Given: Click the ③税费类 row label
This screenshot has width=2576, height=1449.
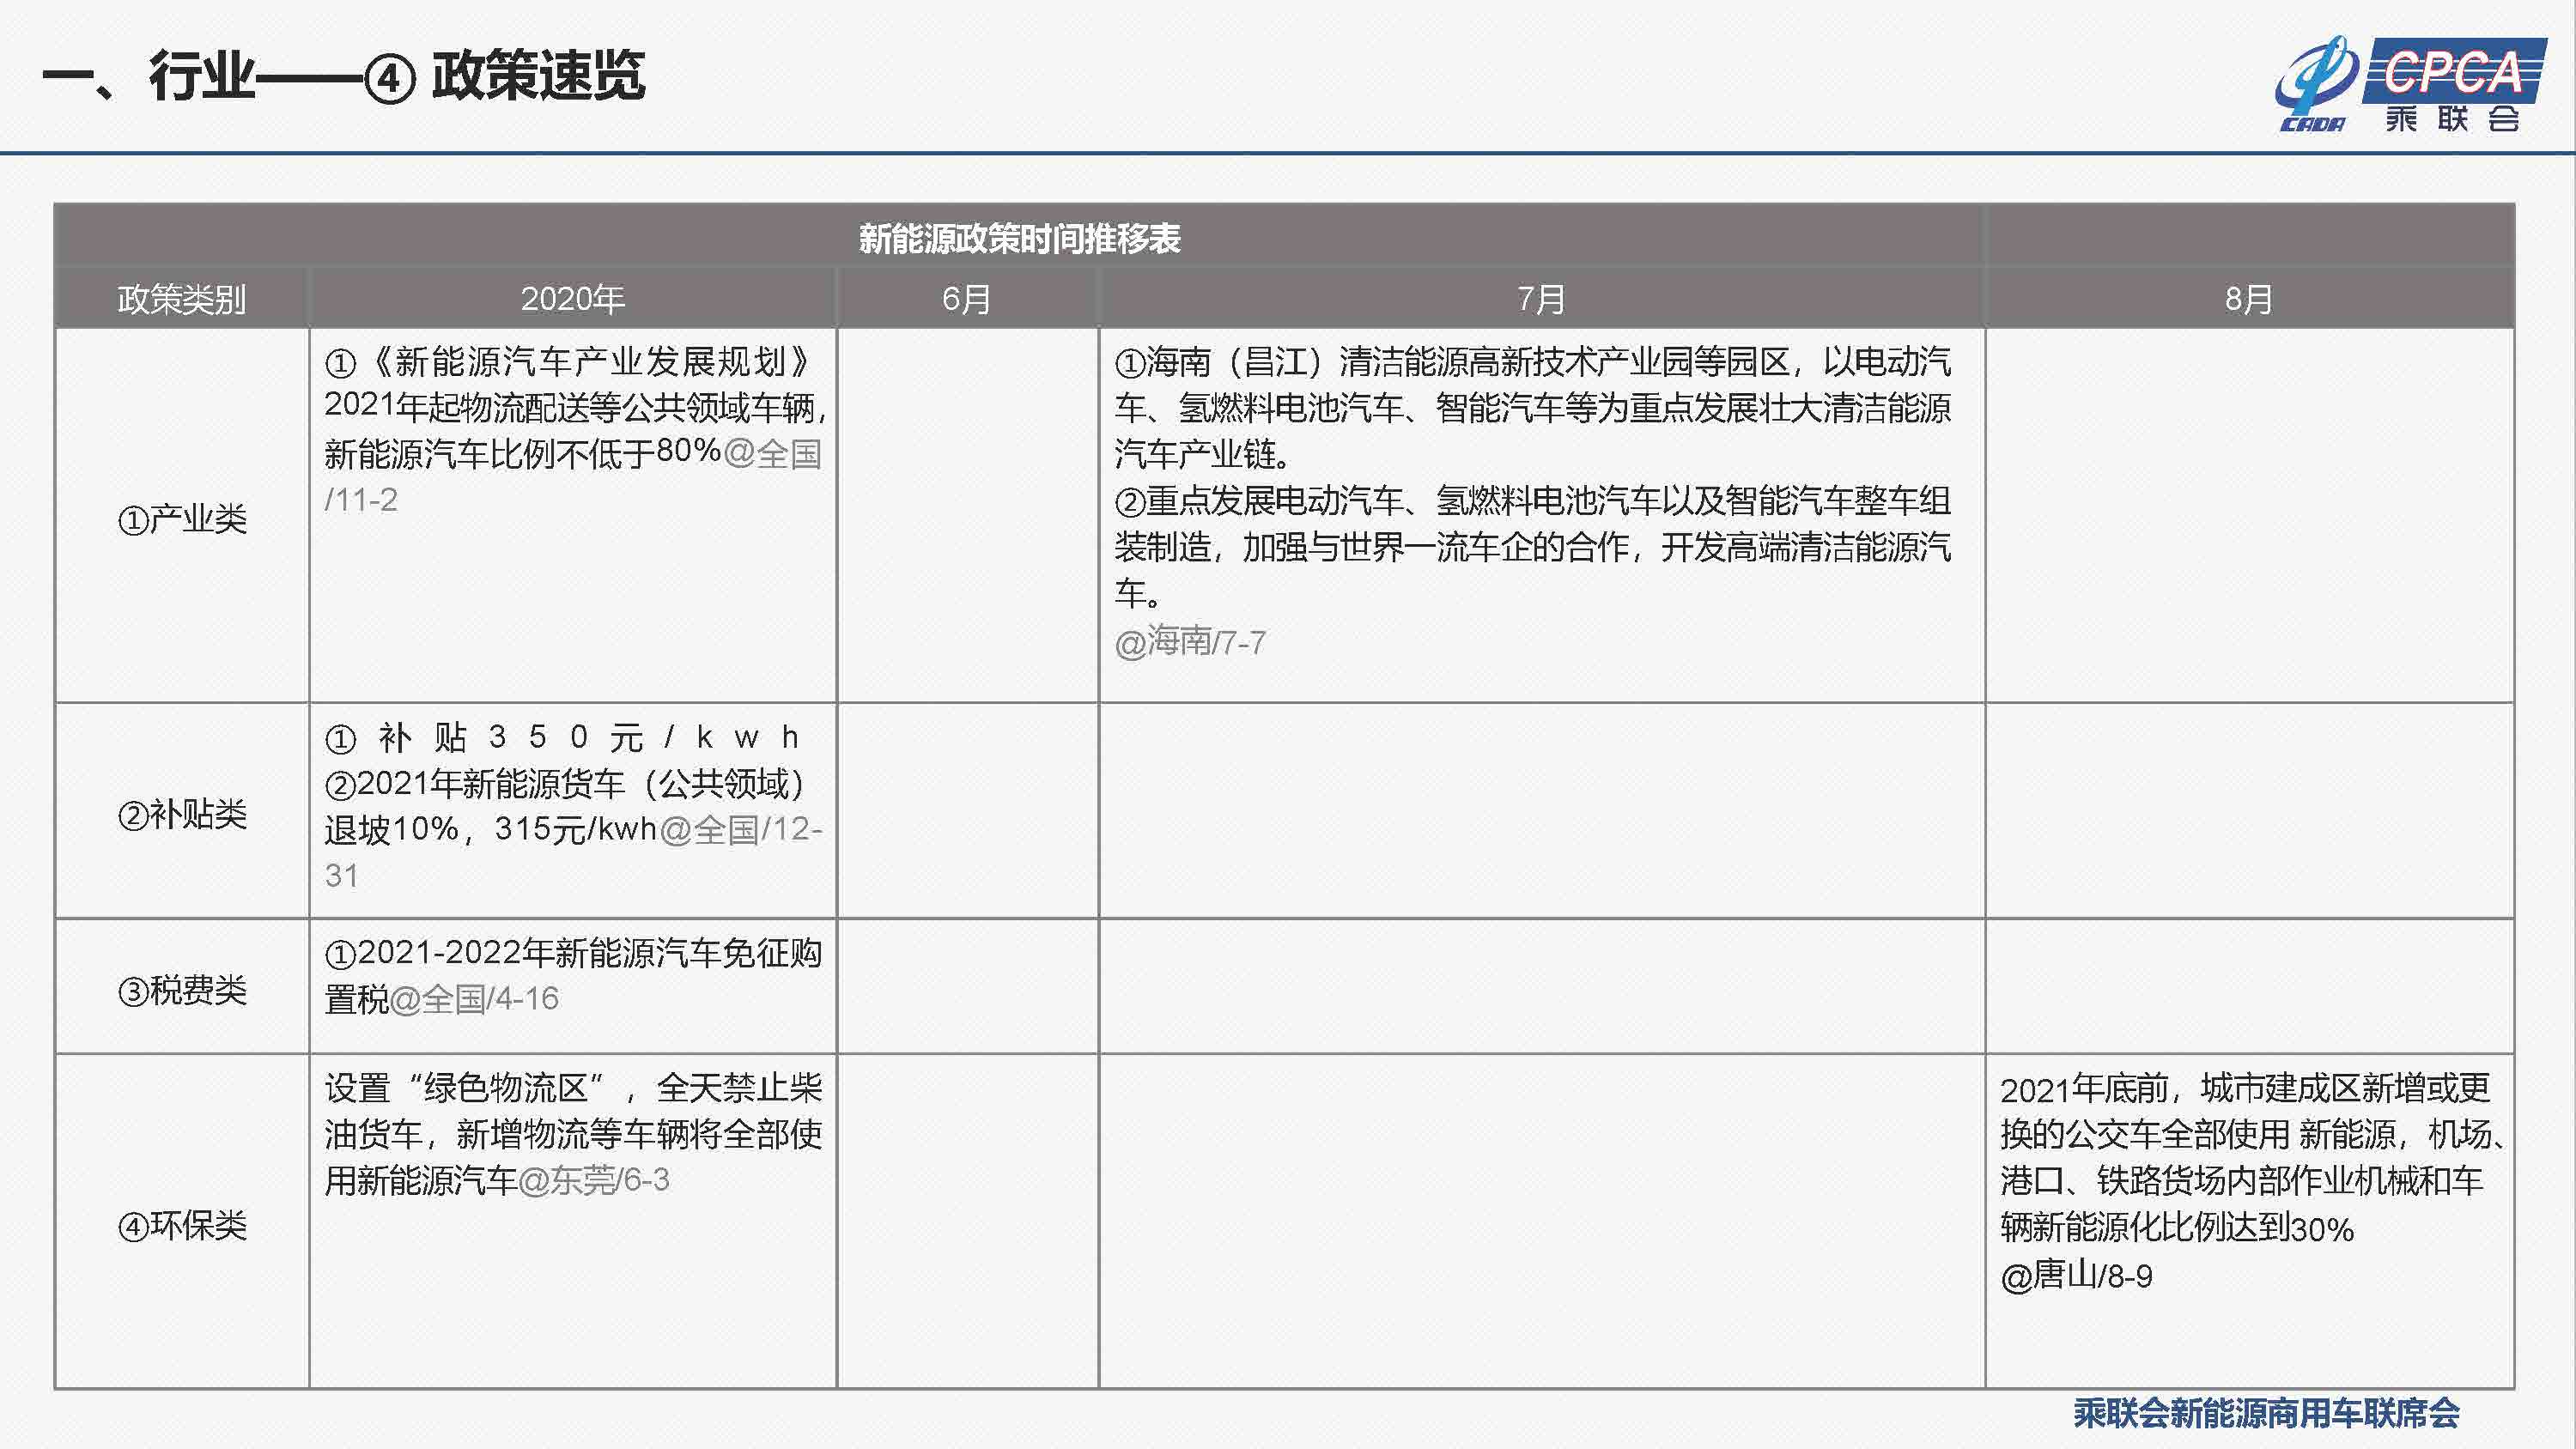Looking at the screenshot, I should pos(182,990).
